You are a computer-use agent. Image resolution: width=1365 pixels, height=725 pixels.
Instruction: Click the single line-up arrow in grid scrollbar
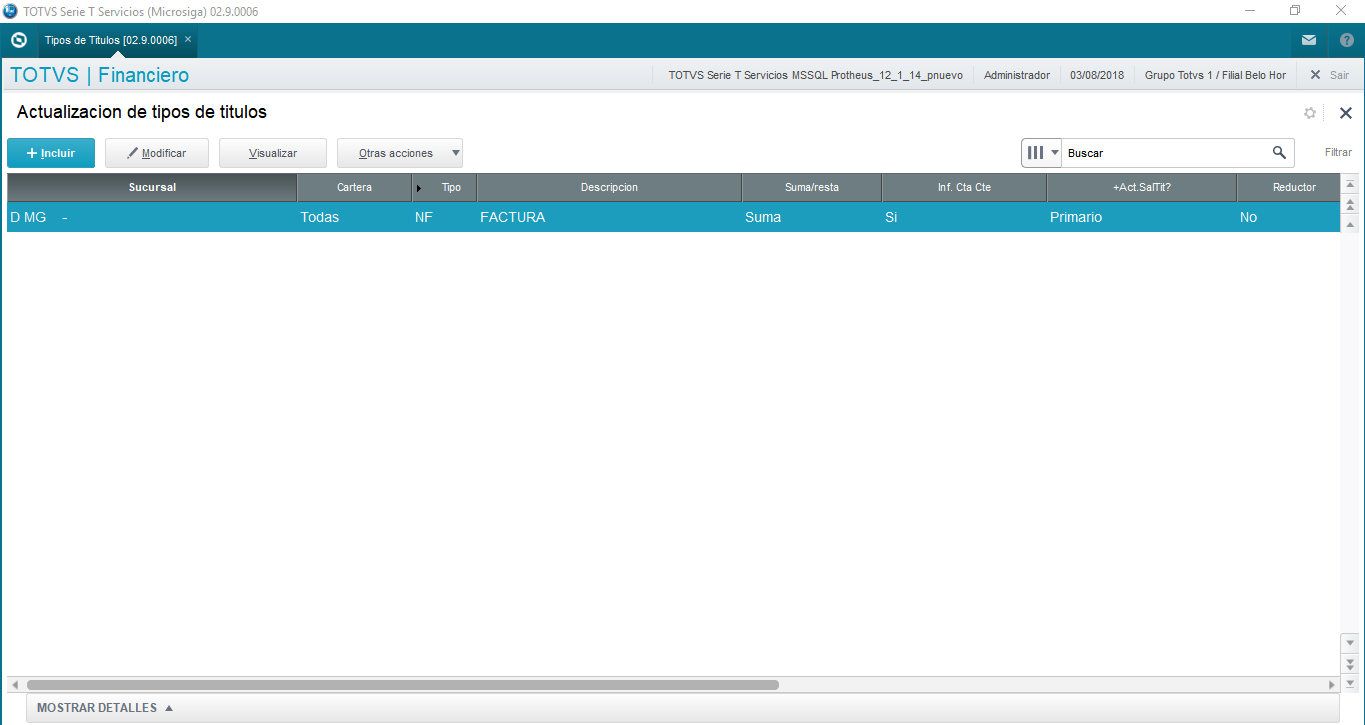1350,225
